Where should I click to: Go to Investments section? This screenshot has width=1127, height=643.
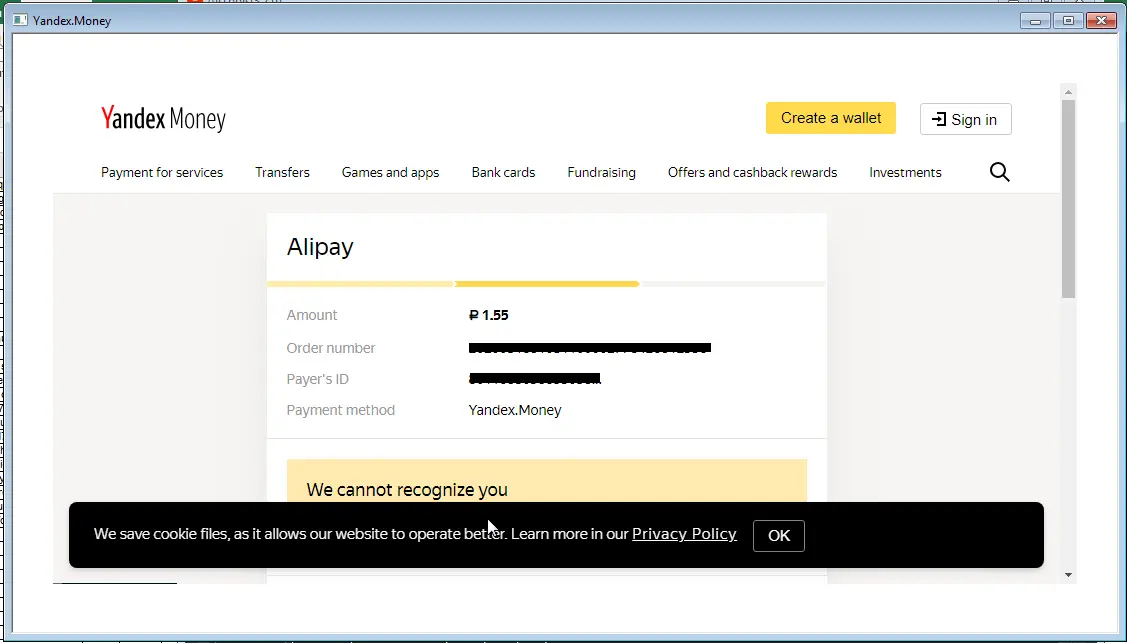click(905, 172)
